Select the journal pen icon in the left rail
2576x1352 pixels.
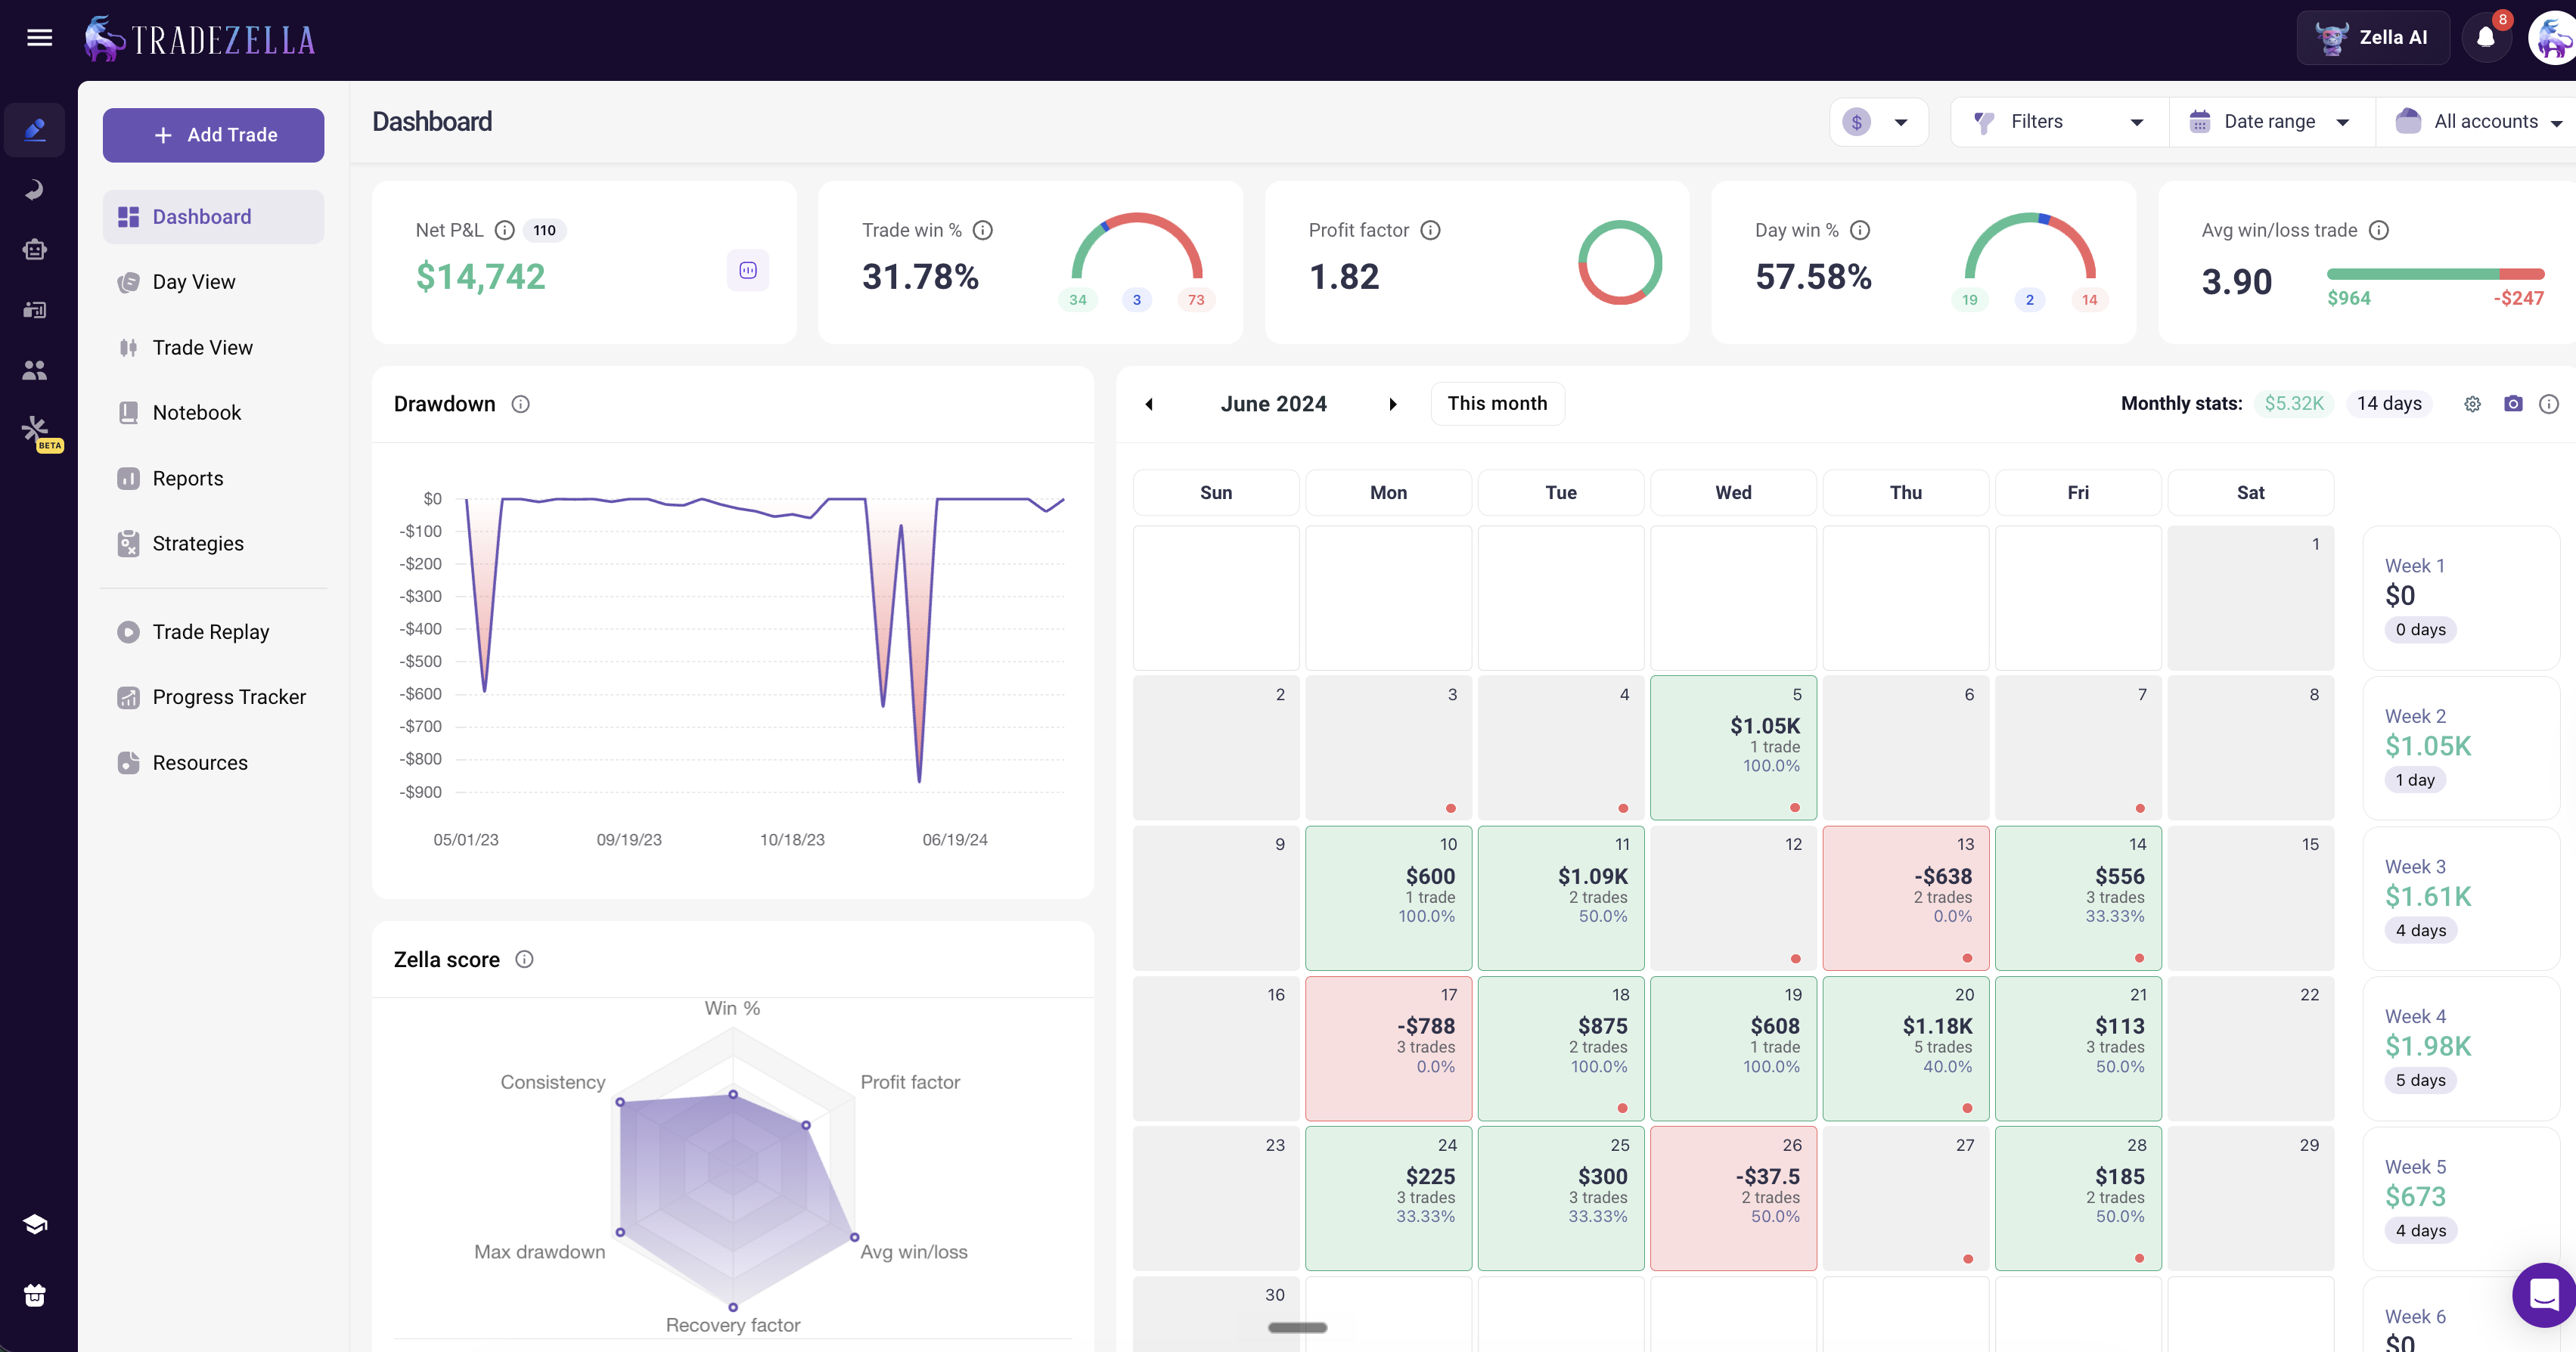coord(35,130)
